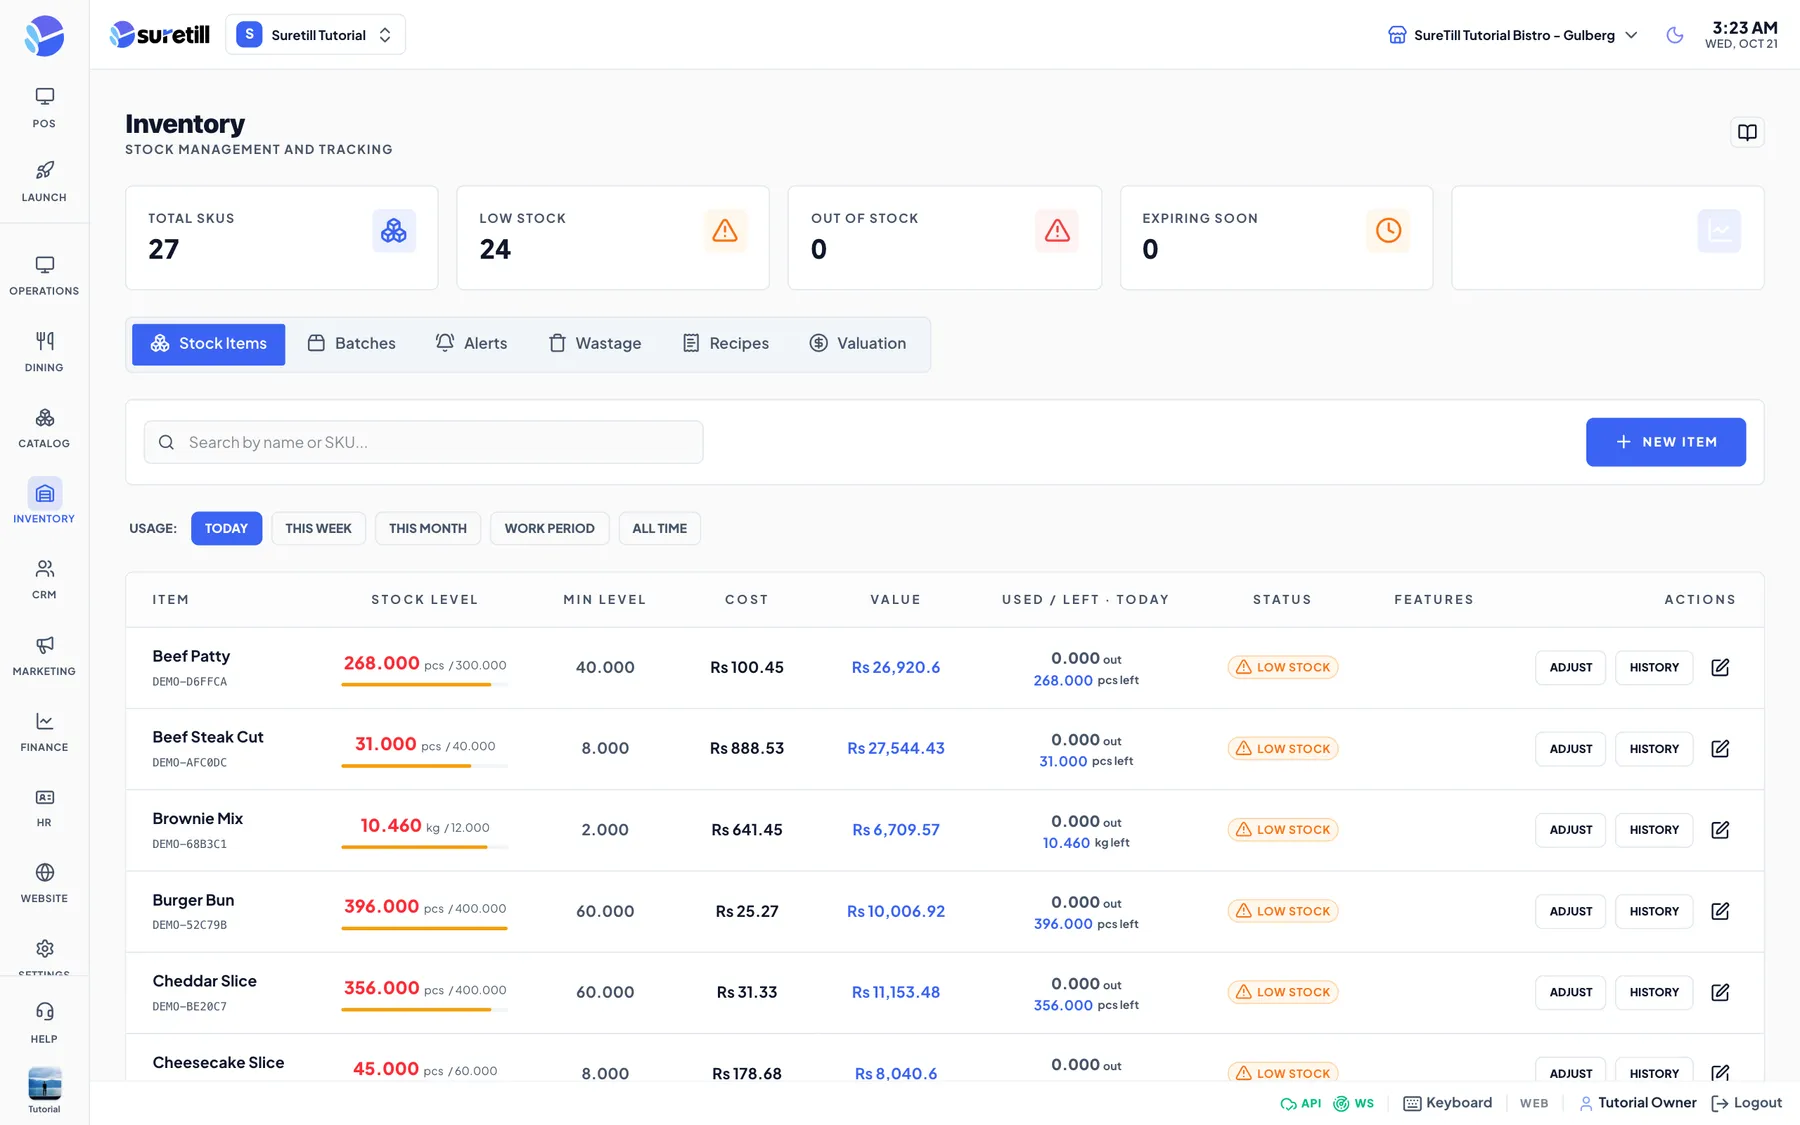1800x1125 pixels.
Task: Select ALL TIME usage filter
Action: tap(659, 528)
